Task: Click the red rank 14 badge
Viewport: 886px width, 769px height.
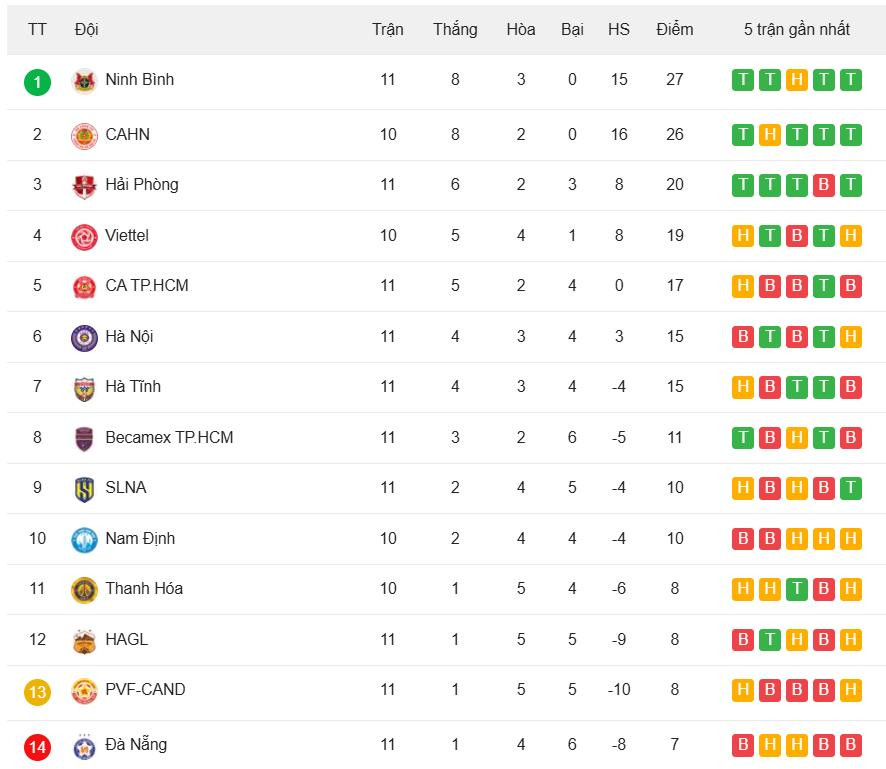Action: 37,746
